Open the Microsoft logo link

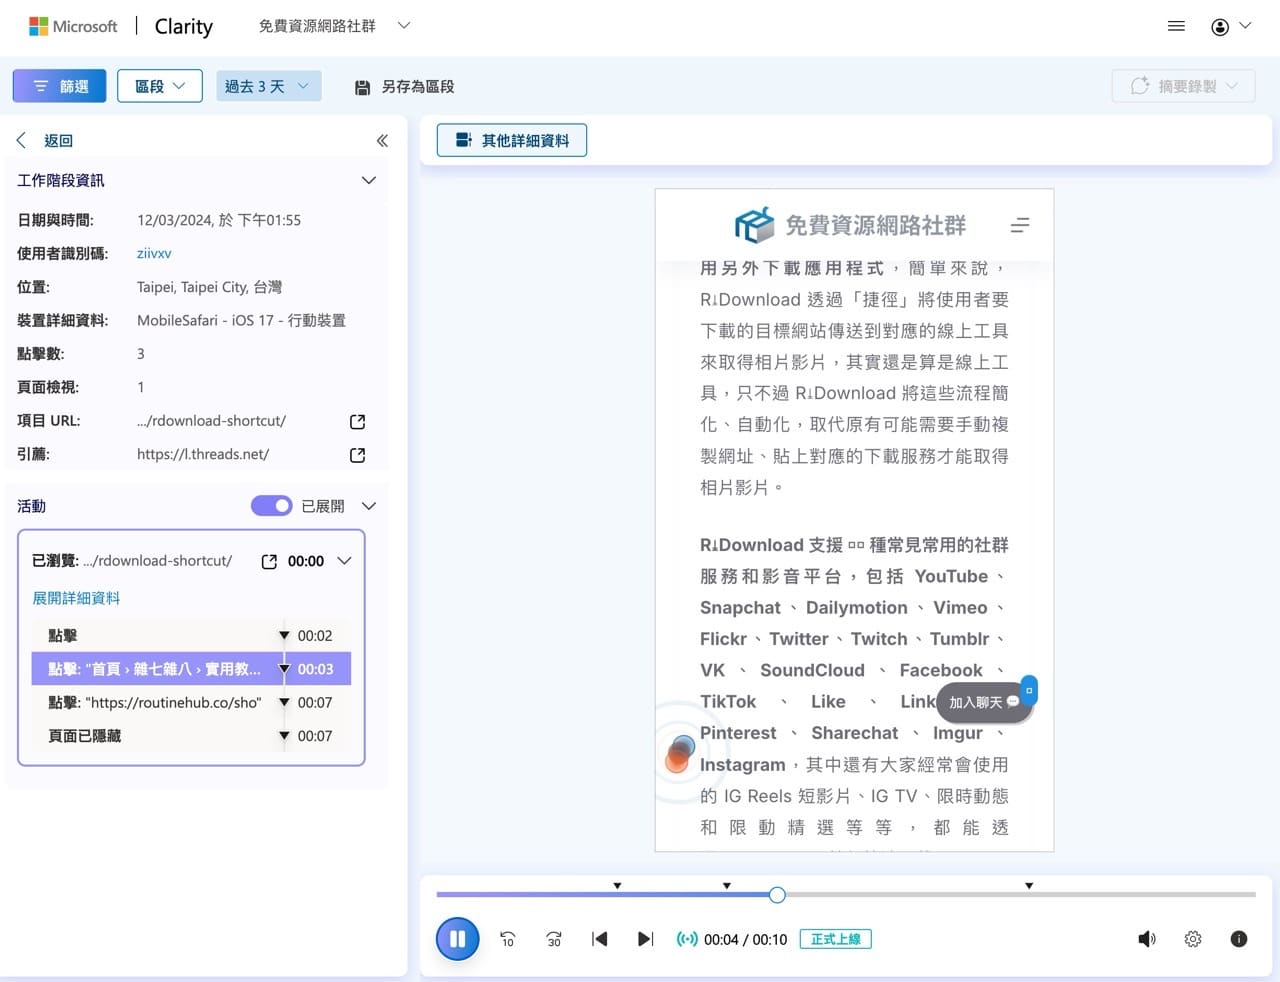tap(73, 26)
